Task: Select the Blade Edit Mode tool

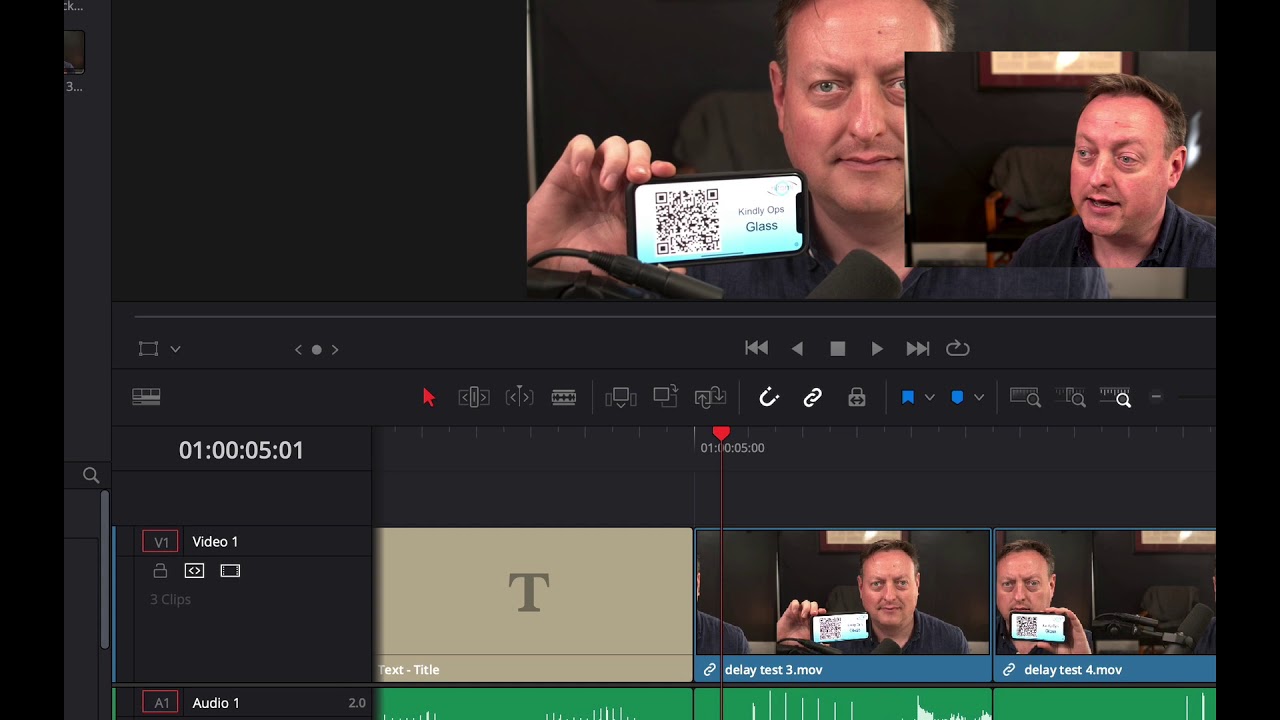Action: coord(564,397)
